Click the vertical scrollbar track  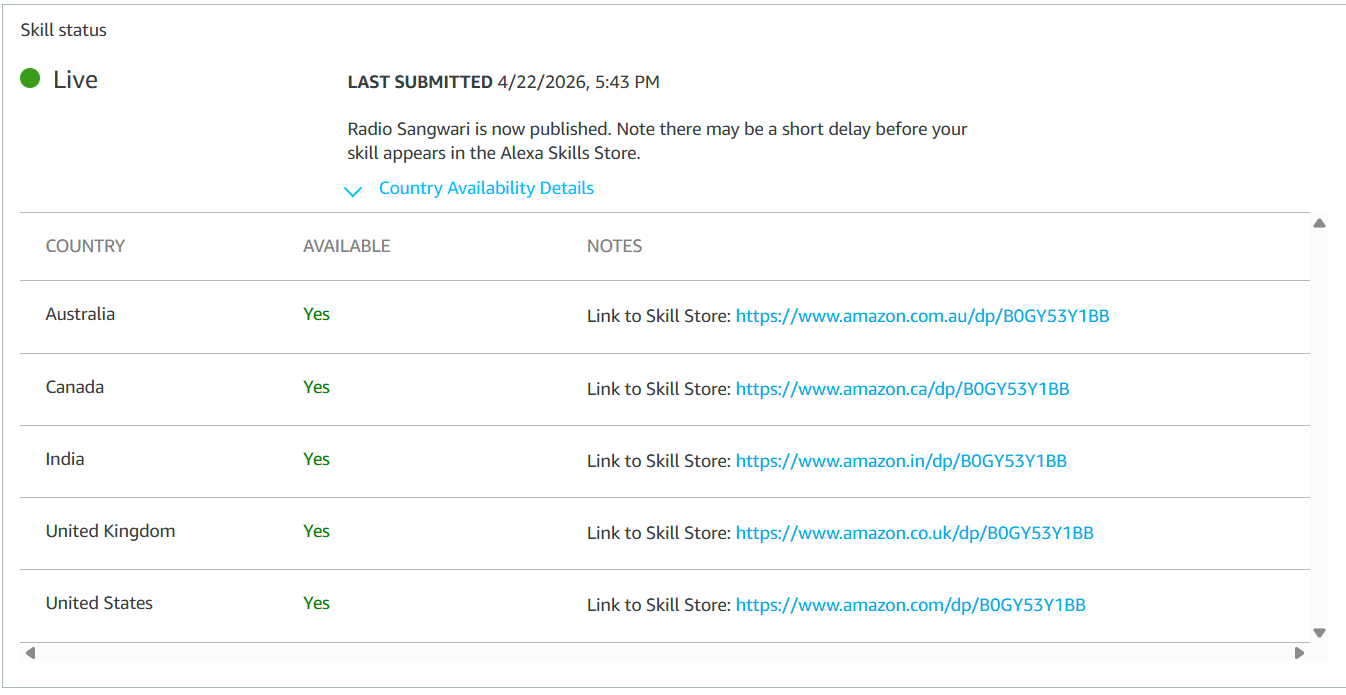[x=1319, y=428]
